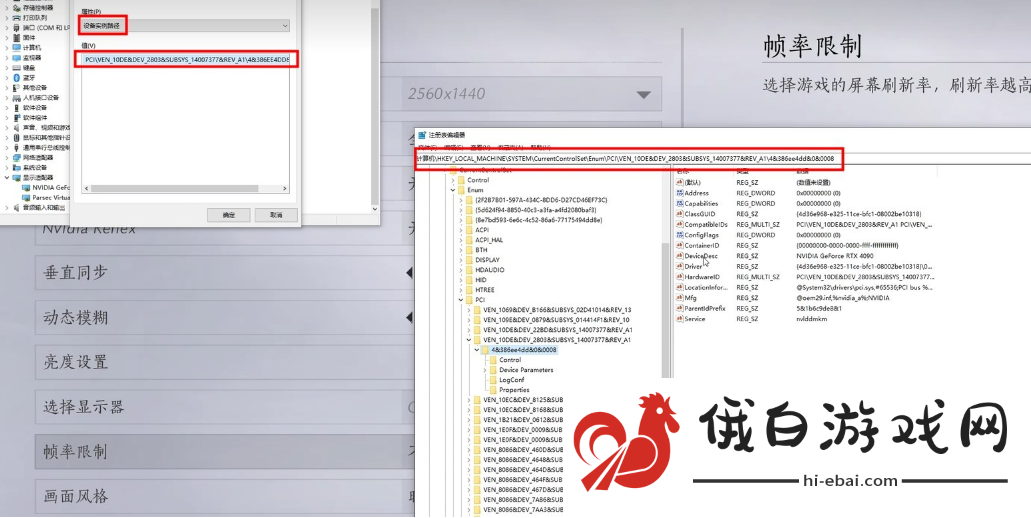The width and height of the screenshot is (1031, 518).
Task: Select the BTH registry key
Action: click(x=481, y=250)
